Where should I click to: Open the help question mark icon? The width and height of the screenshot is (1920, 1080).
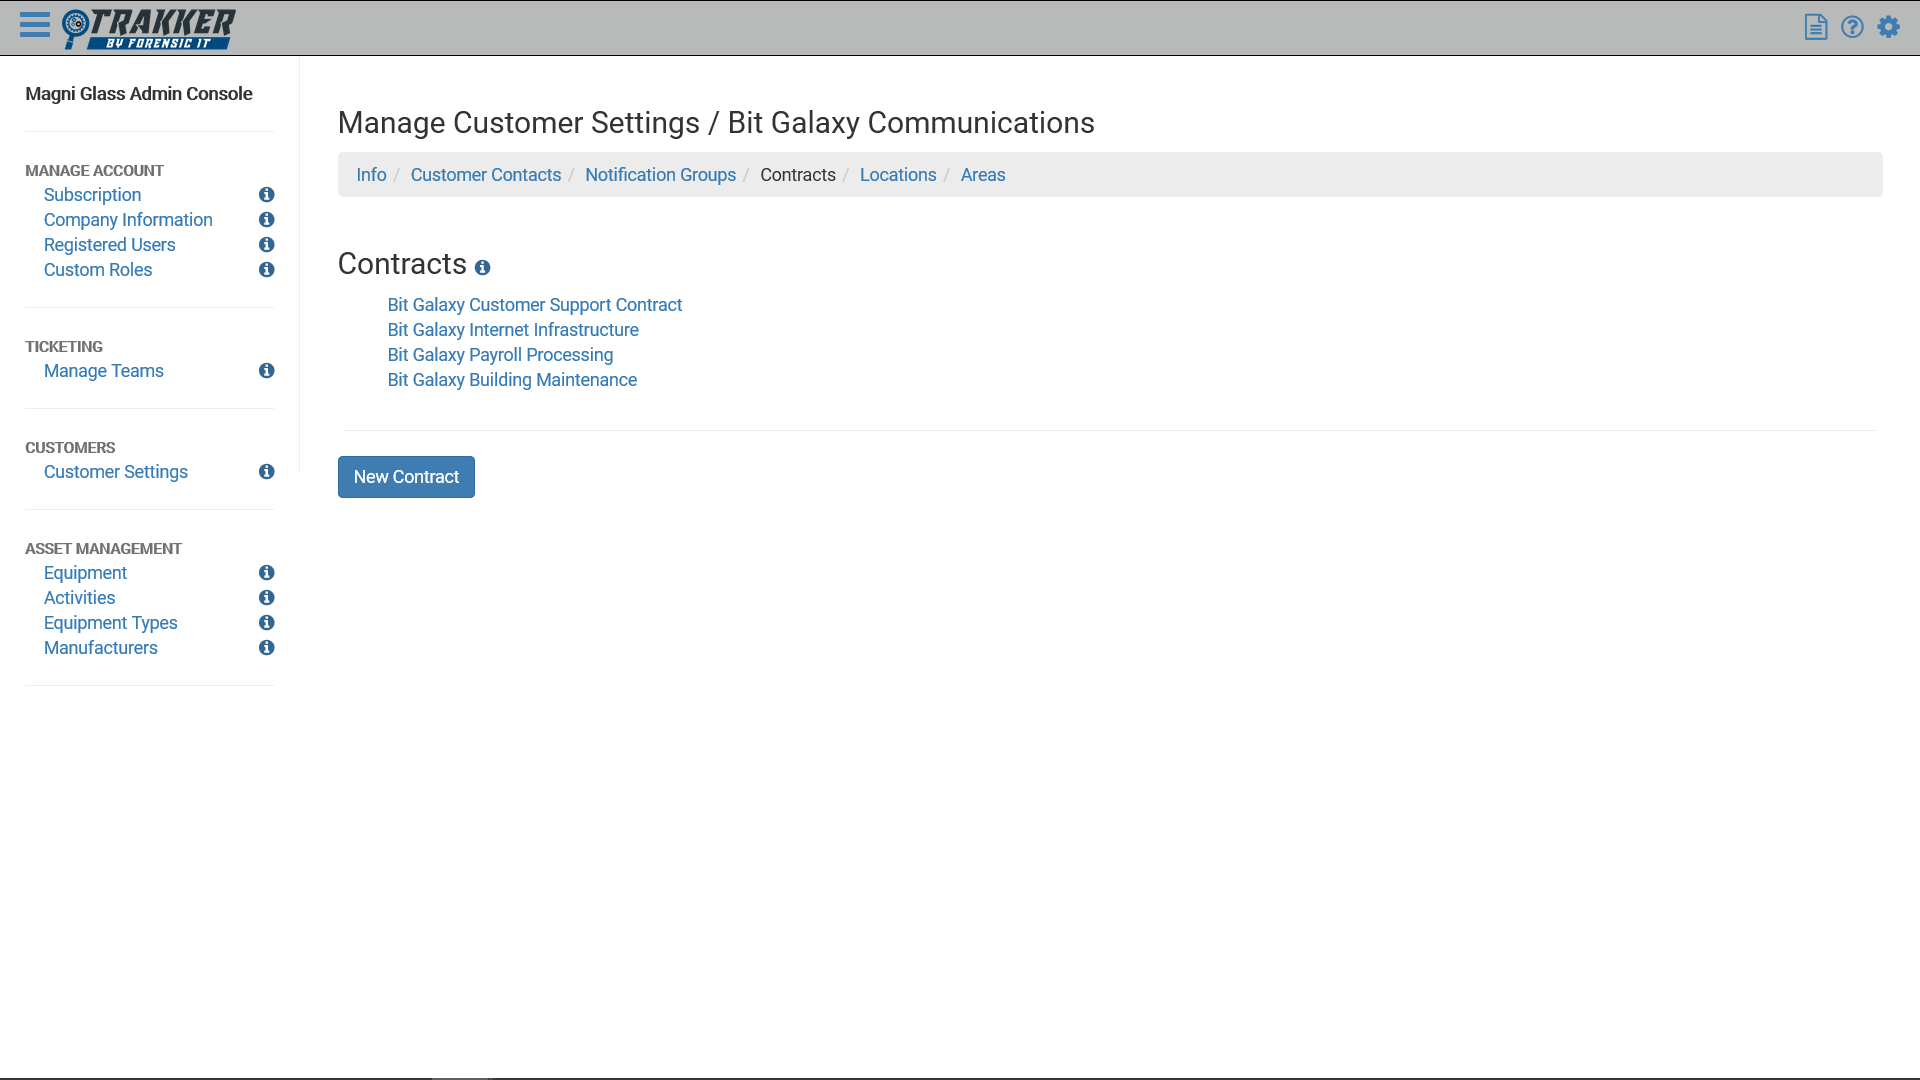(1852, 27)
